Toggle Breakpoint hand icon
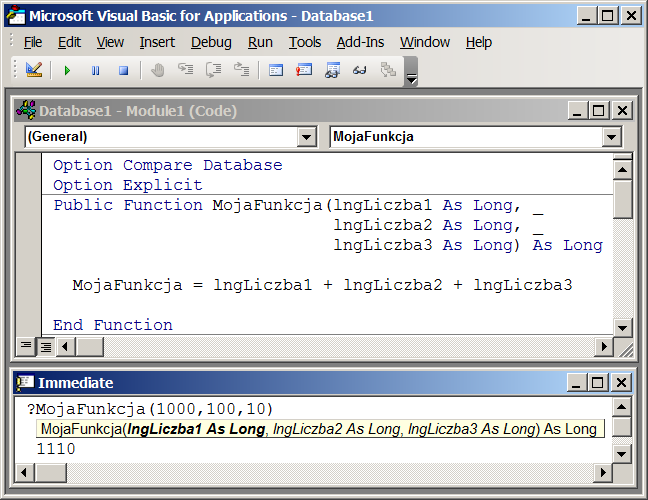 point(157,70)
